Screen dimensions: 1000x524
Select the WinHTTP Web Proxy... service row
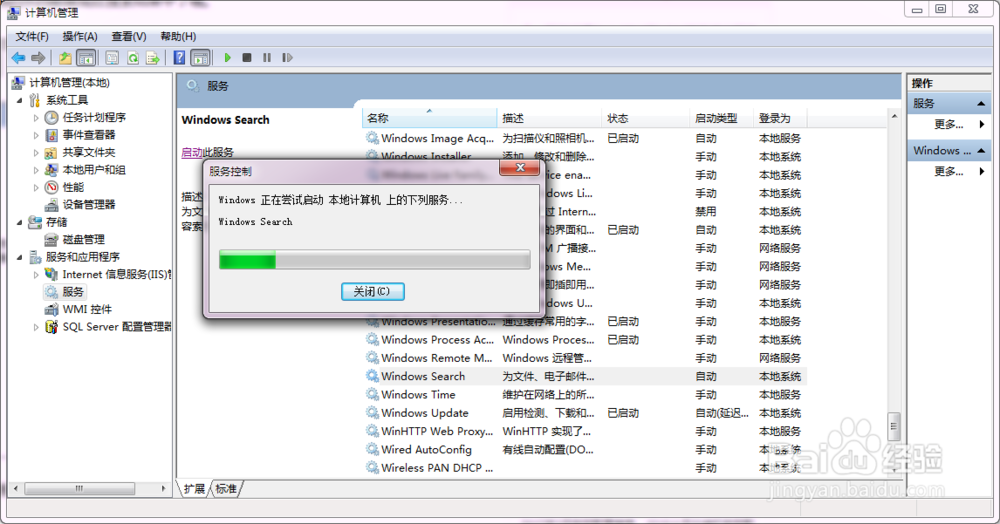tap(585, 432)
